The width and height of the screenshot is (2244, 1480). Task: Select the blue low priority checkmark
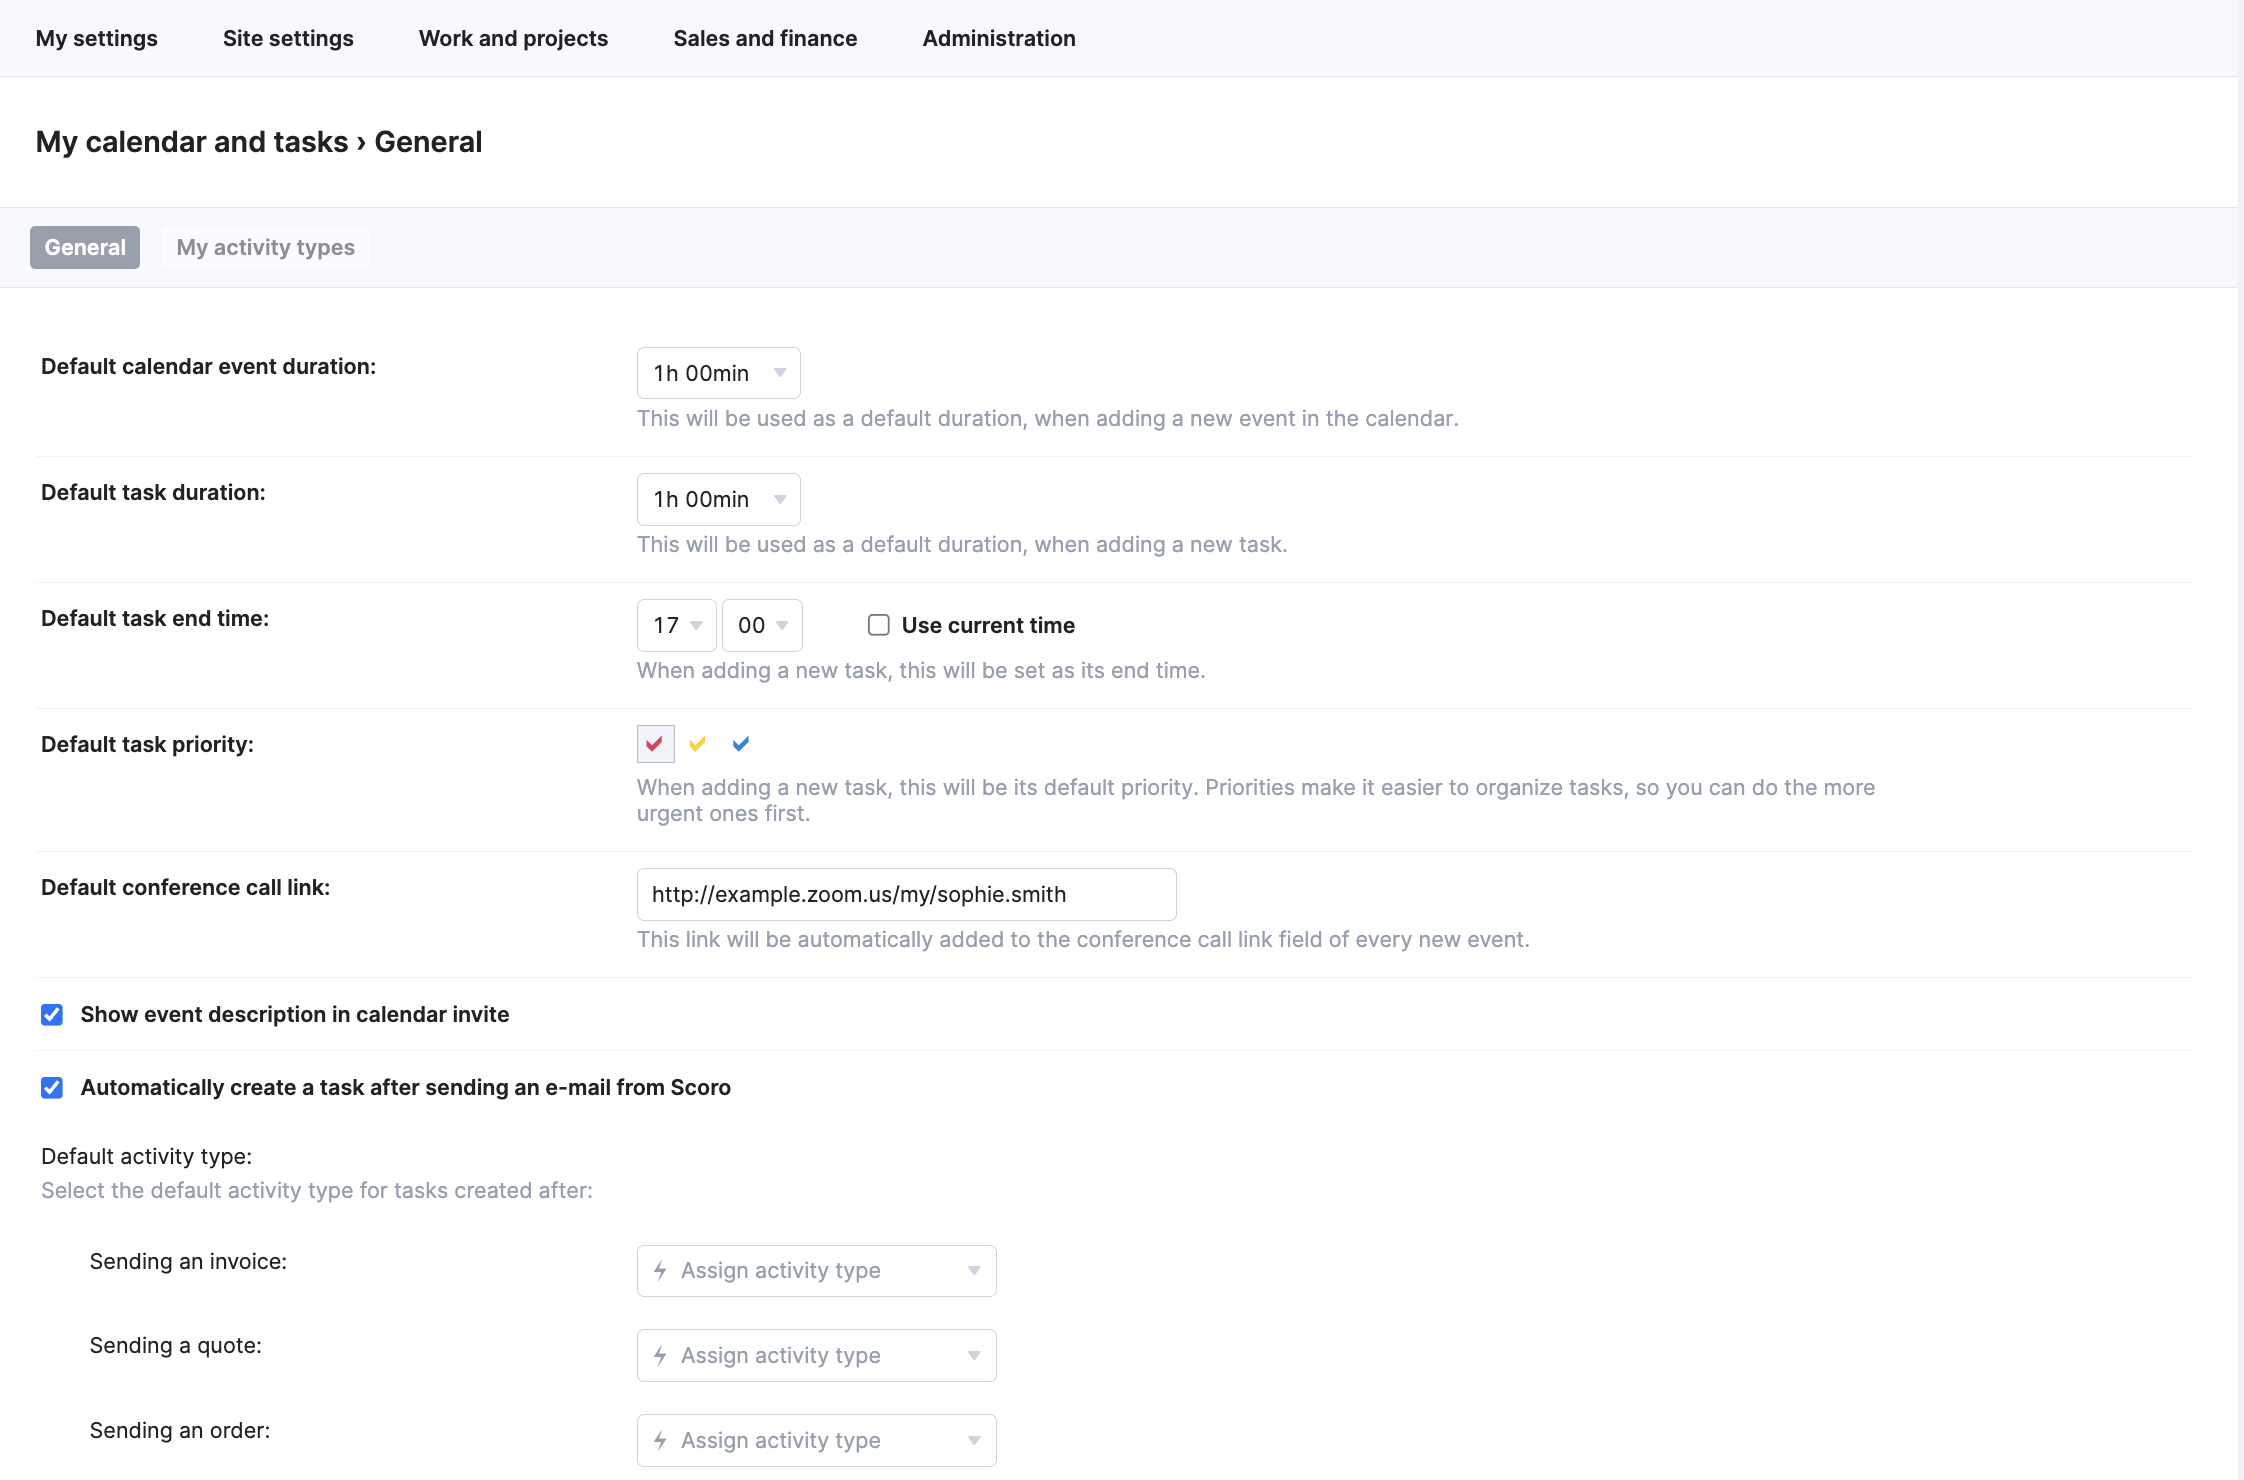pos(741,744)
